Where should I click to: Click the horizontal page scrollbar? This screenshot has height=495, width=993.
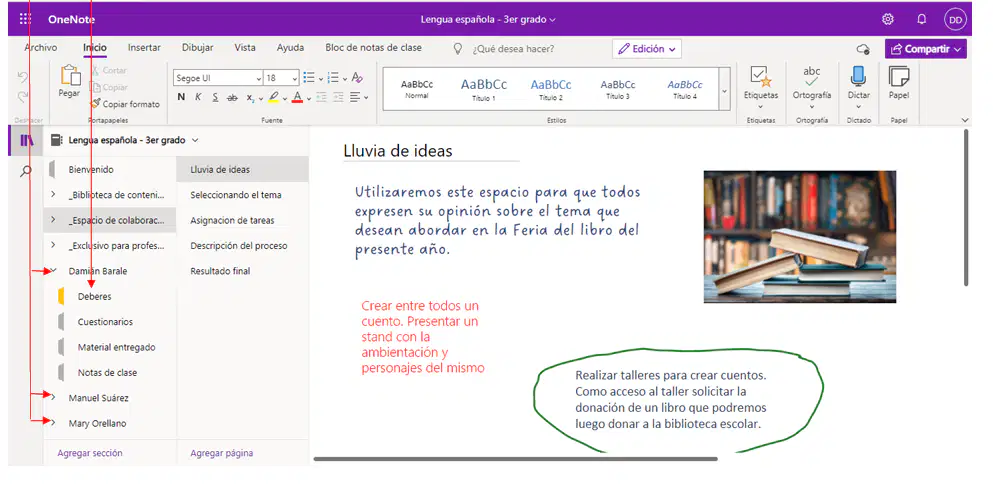coord(515,459)
